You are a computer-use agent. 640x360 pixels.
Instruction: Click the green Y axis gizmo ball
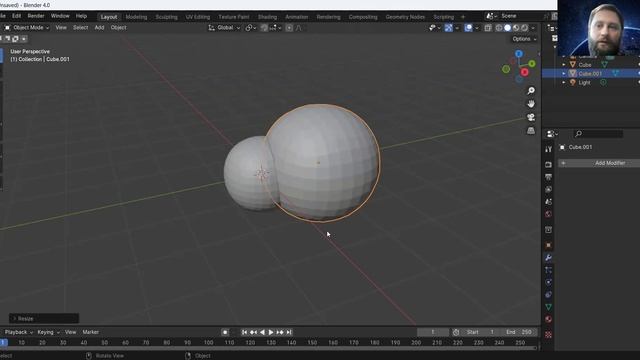point(531,64)
